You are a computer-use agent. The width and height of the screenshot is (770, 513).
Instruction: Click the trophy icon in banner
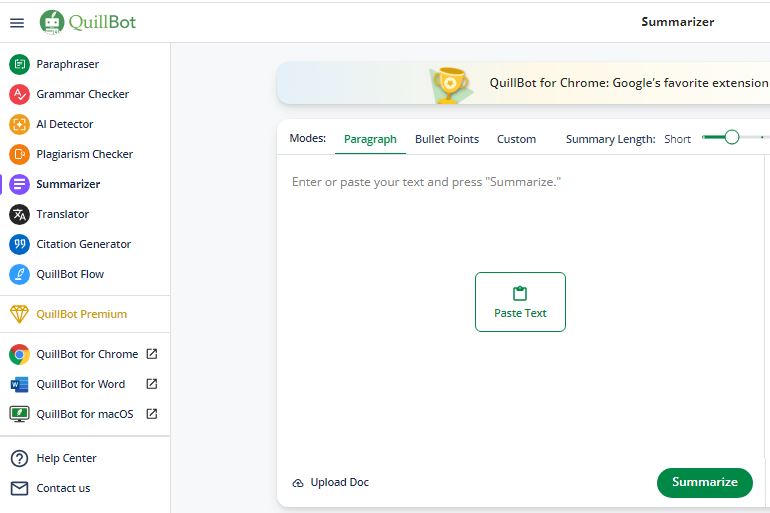click(x=449, y=84)
